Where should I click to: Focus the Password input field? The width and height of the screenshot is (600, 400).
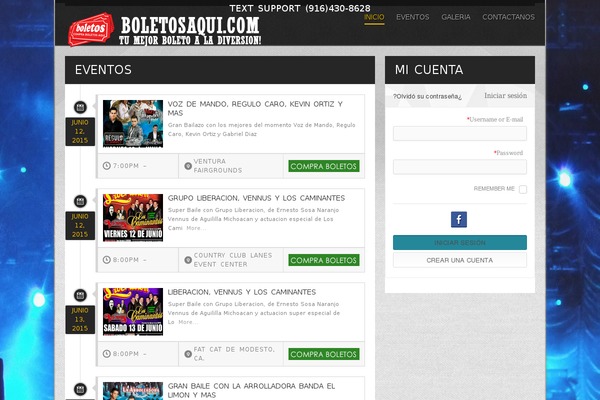pos(460,167)
